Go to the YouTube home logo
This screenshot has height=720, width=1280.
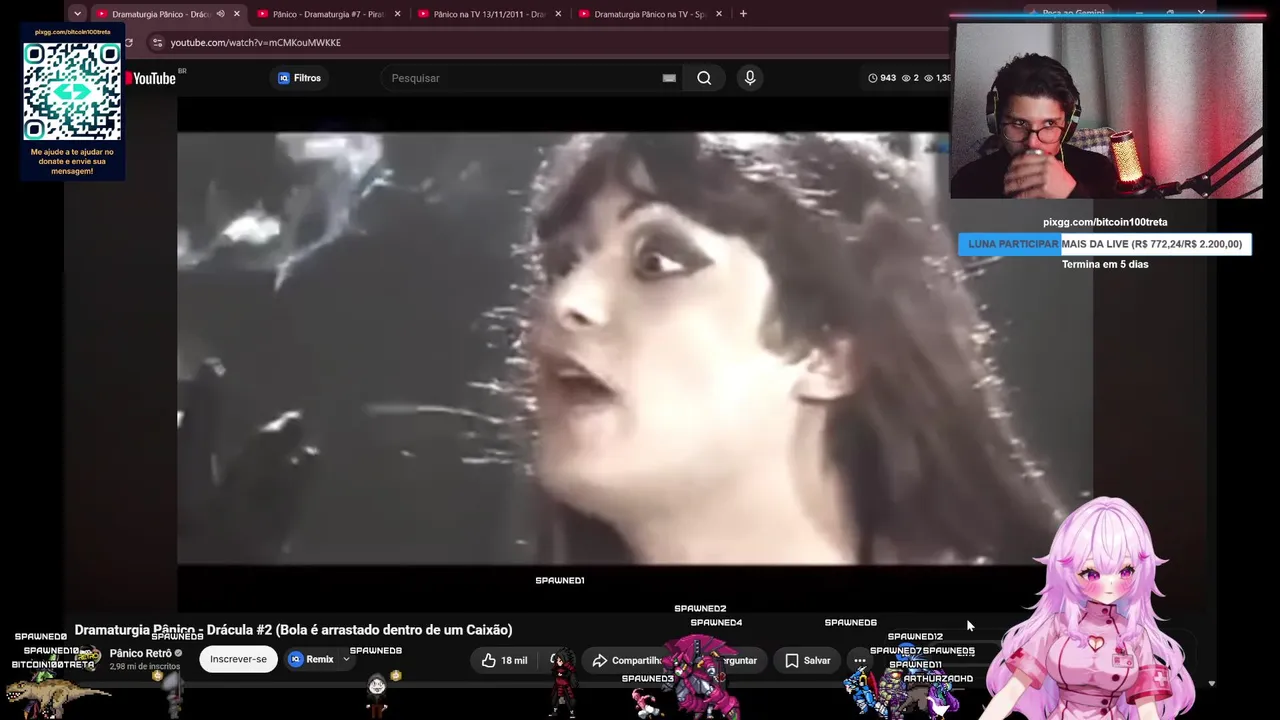153,78
